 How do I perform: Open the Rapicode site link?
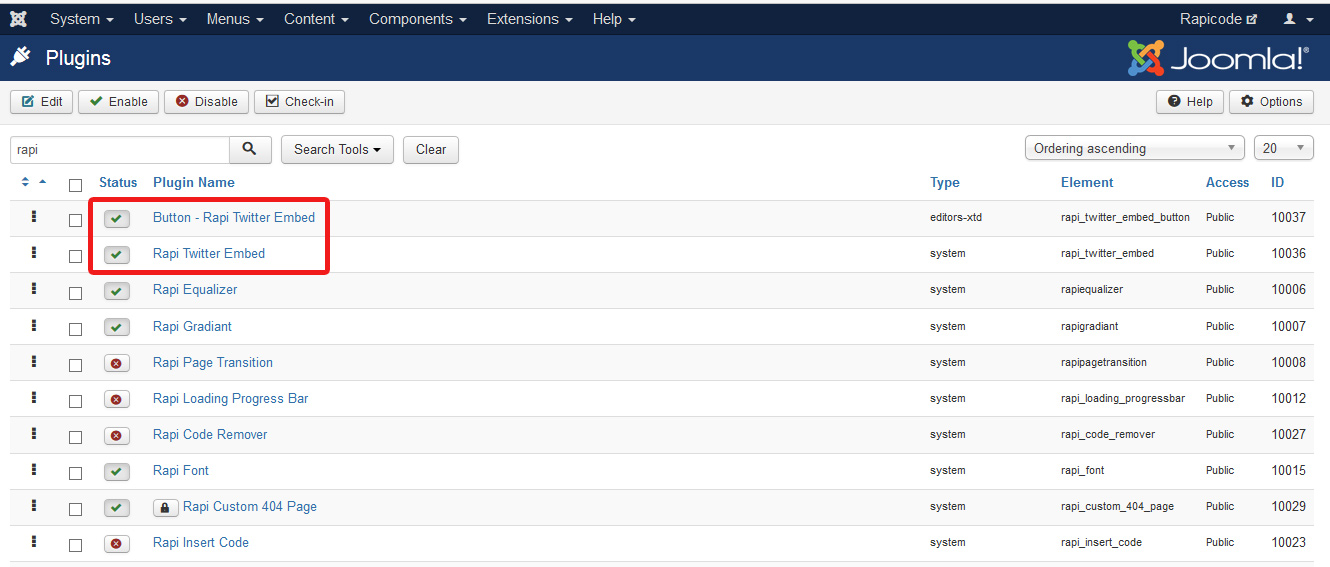pos(1218,19)
